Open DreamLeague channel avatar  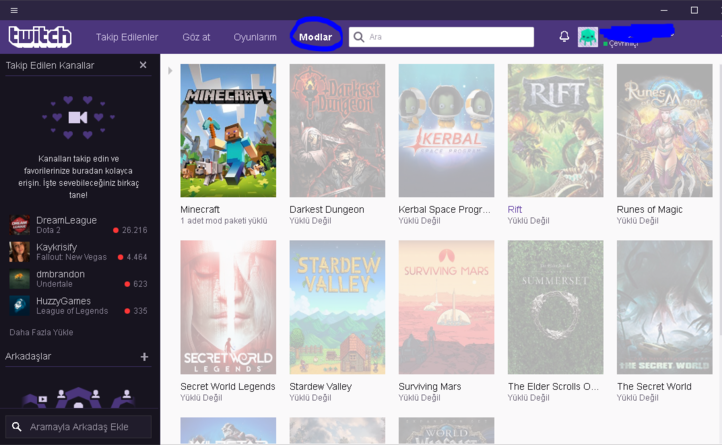19,225
